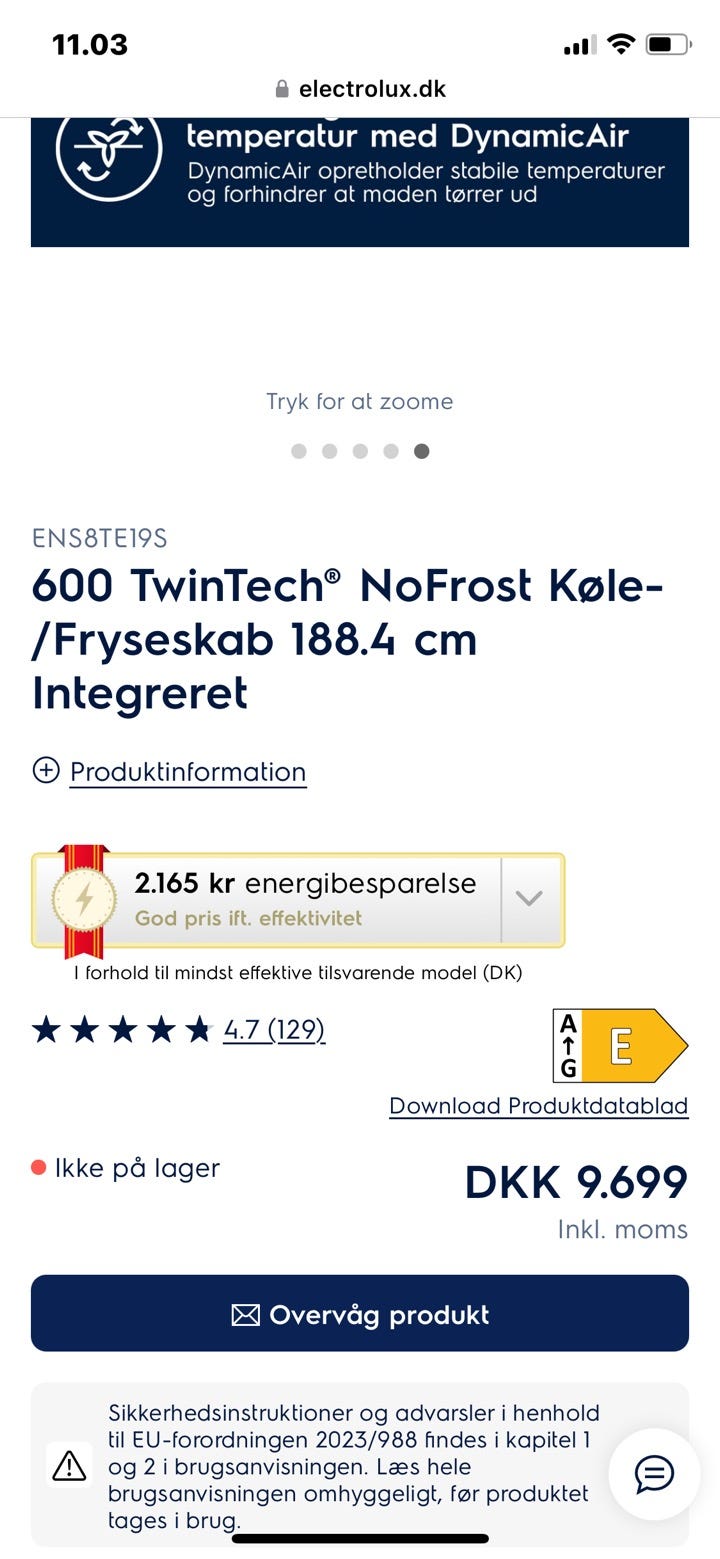
Task: Expand the energibesparelse chevron dropdown
Action: [529, 898]
